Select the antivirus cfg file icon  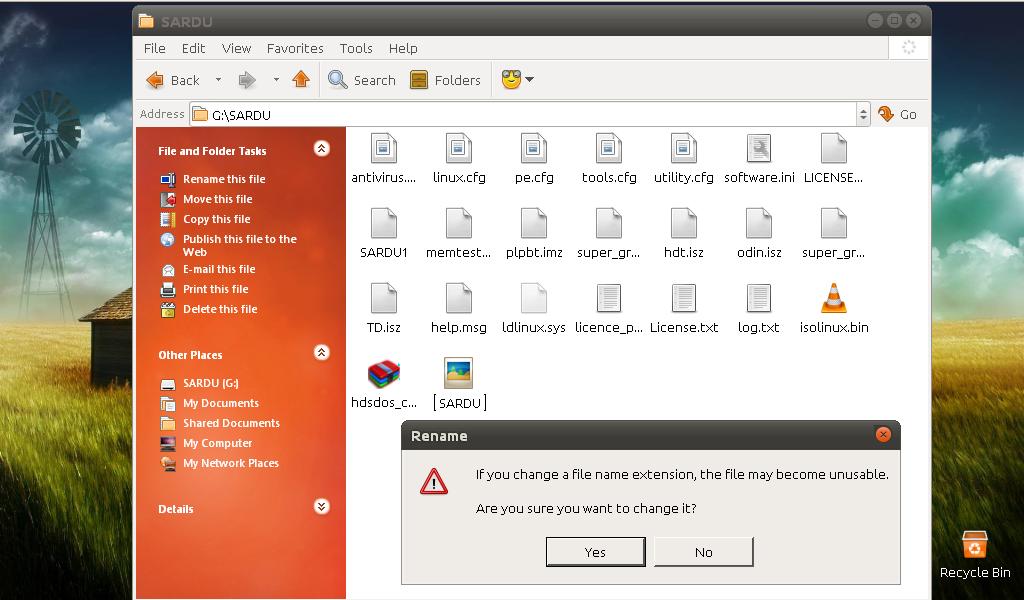coord(383,159)
